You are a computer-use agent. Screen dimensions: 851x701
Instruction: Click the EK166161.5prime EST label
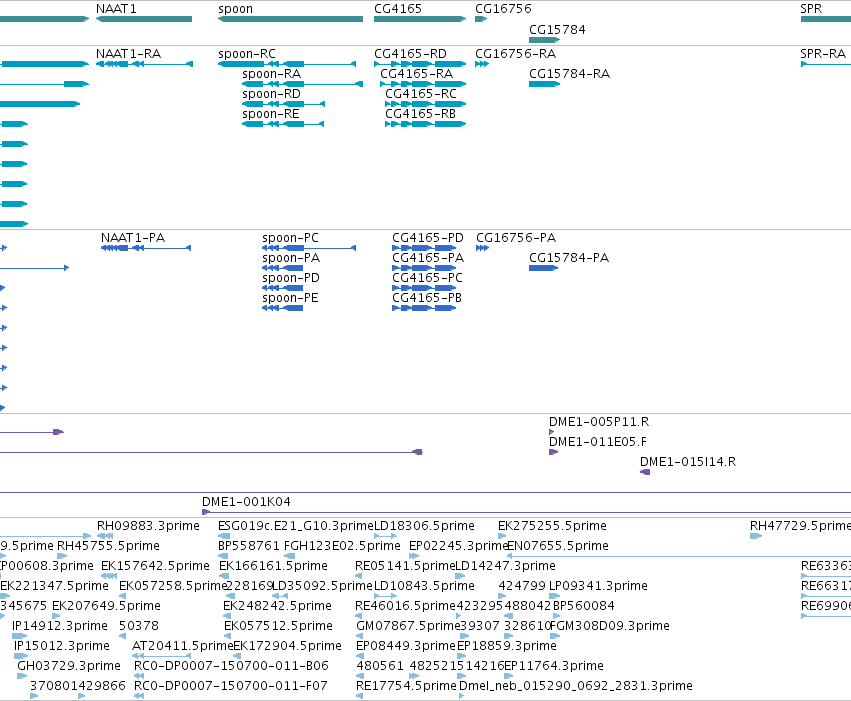(x=274, y=566)
